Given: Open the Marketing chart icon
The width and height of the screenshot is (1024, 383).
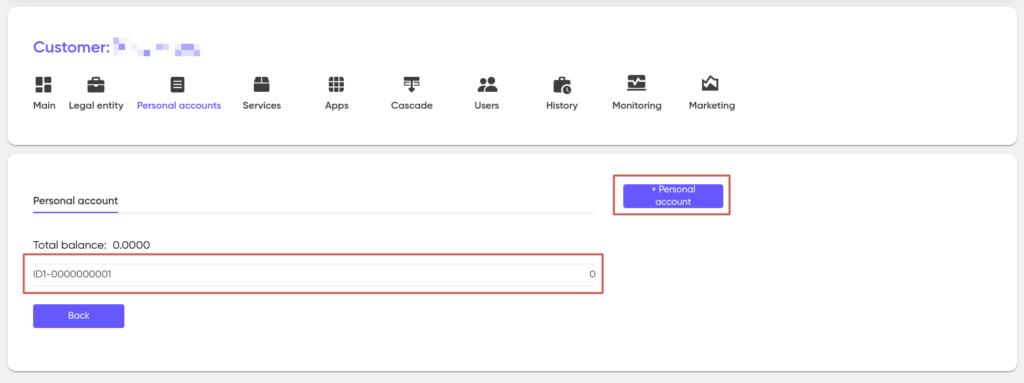Looking at the screenshot, I should (711, 84).
